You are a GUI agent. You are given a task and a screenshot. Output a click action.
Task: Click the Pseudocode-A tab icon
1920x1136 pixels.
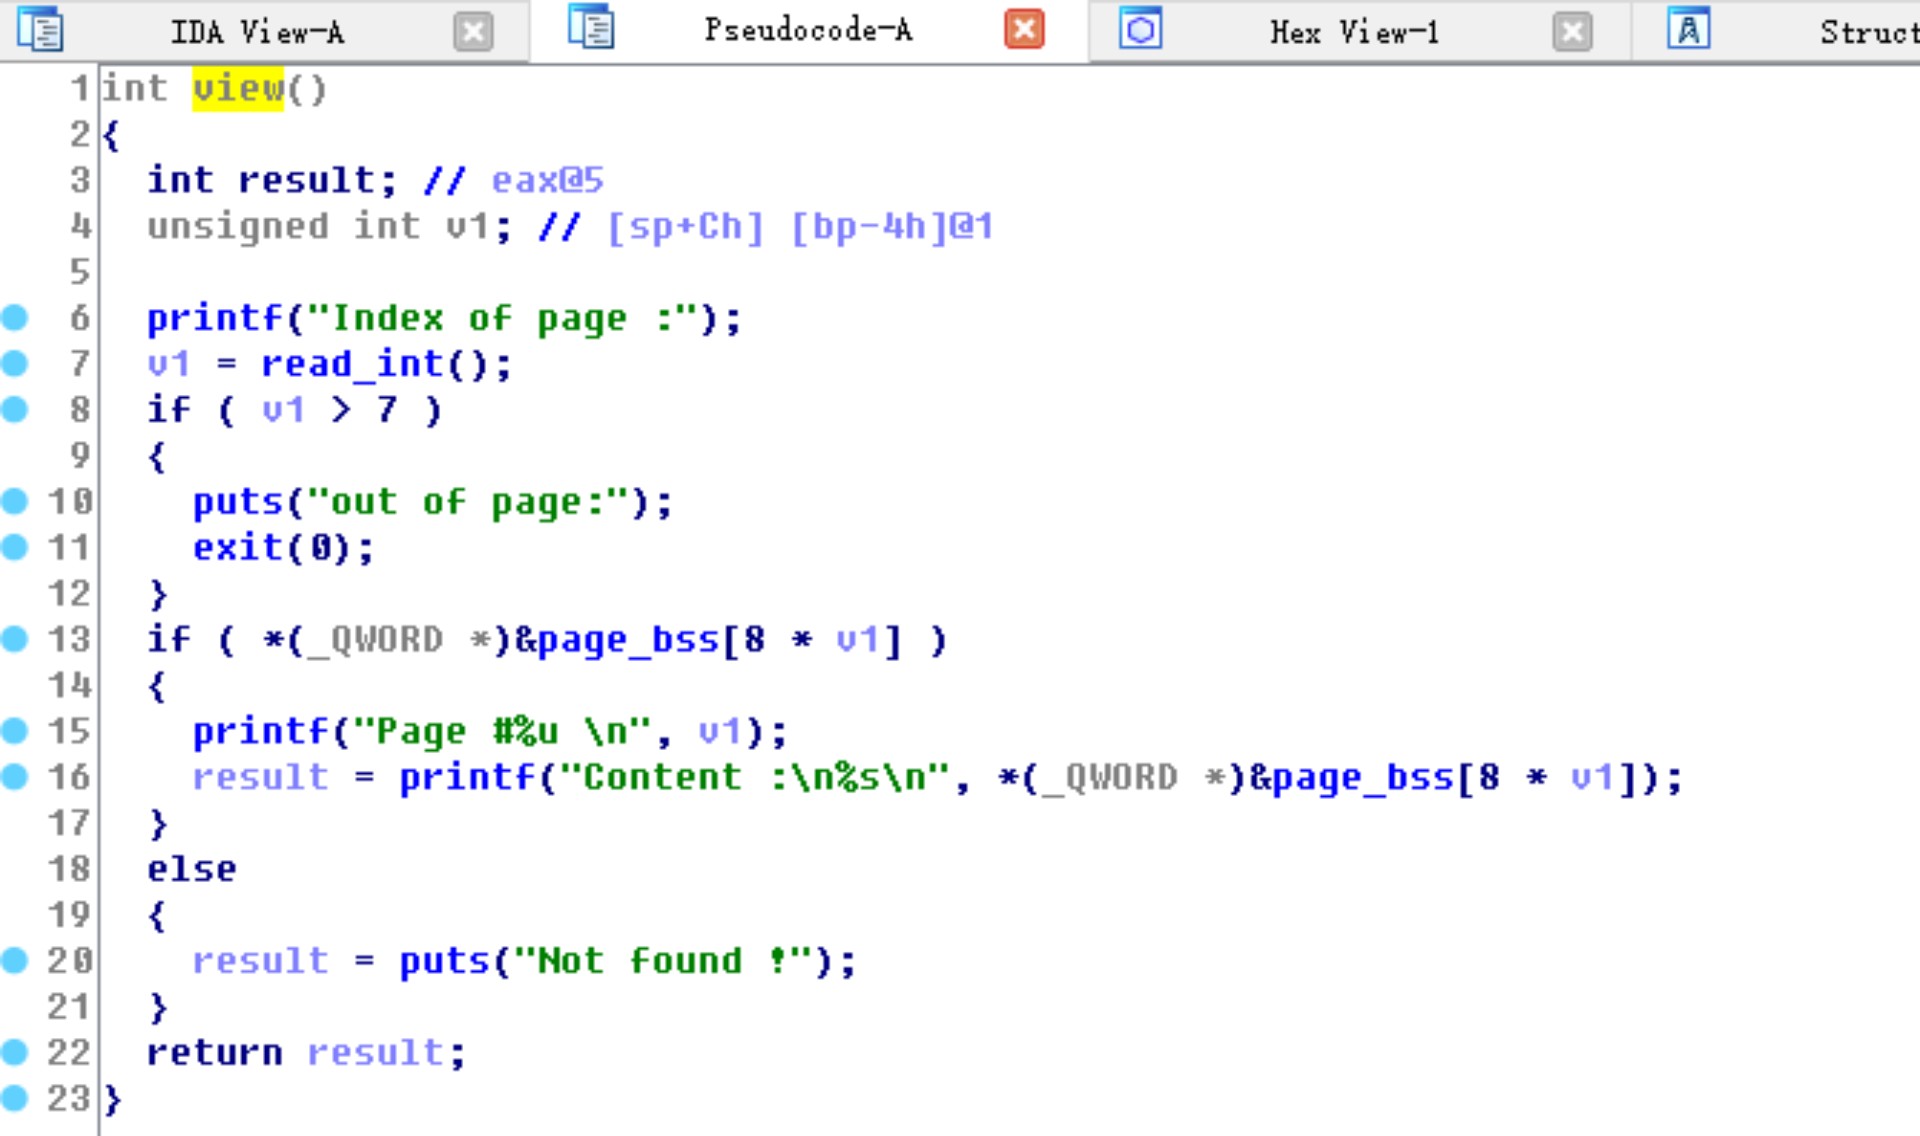591,28
